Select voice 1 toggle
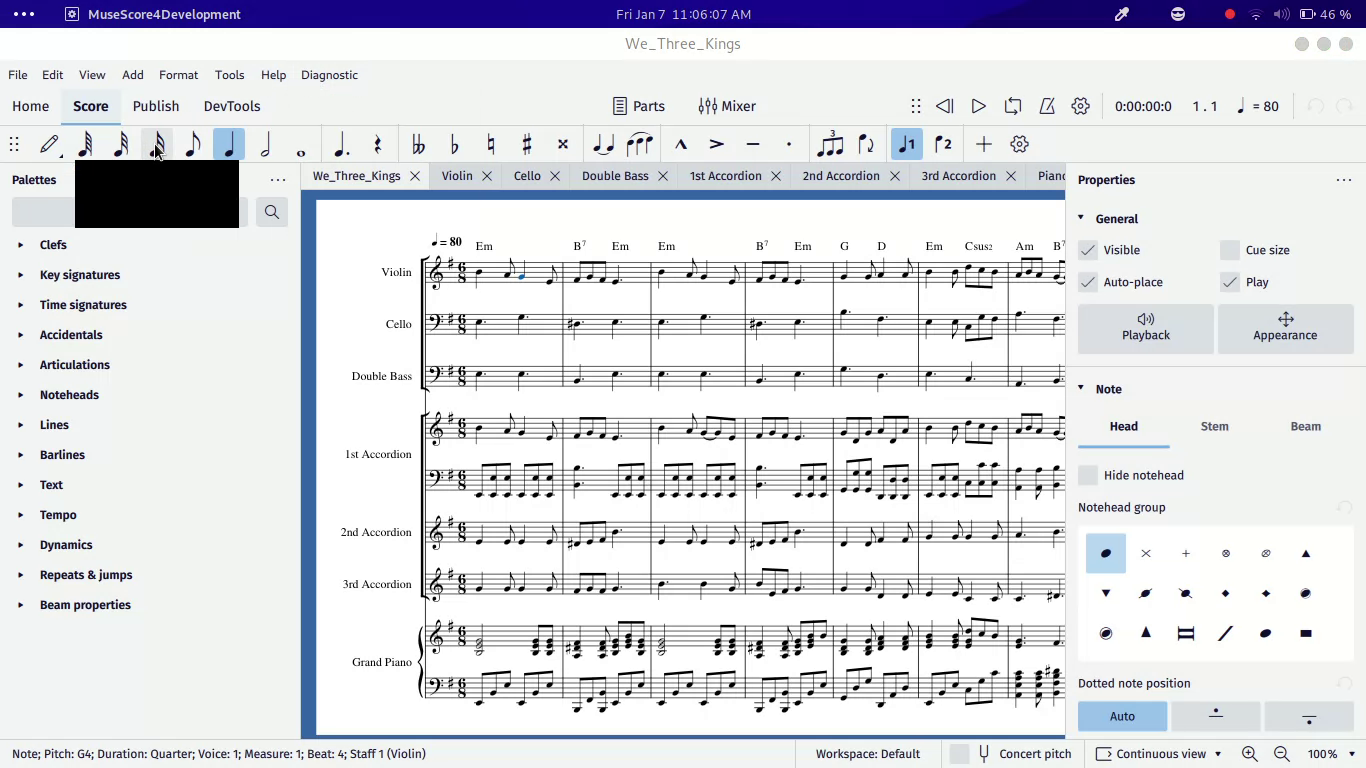The width and height of the screenshot is (1366, 768). [907, 144]
